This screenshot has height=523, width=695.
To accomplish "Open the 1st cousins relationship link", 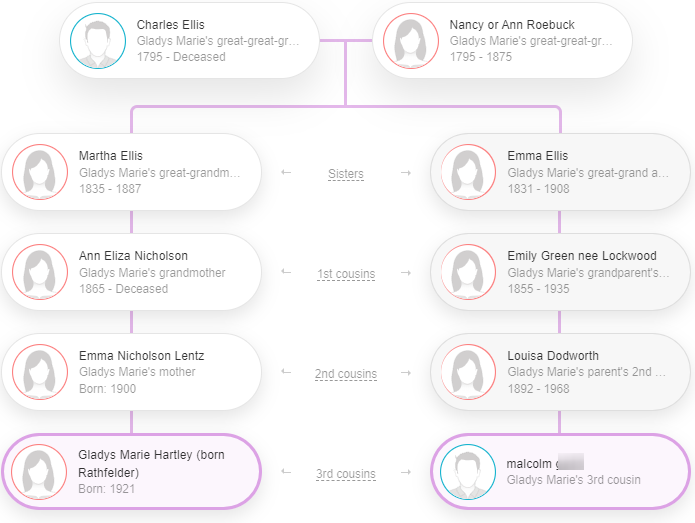I will pos(346,274).
